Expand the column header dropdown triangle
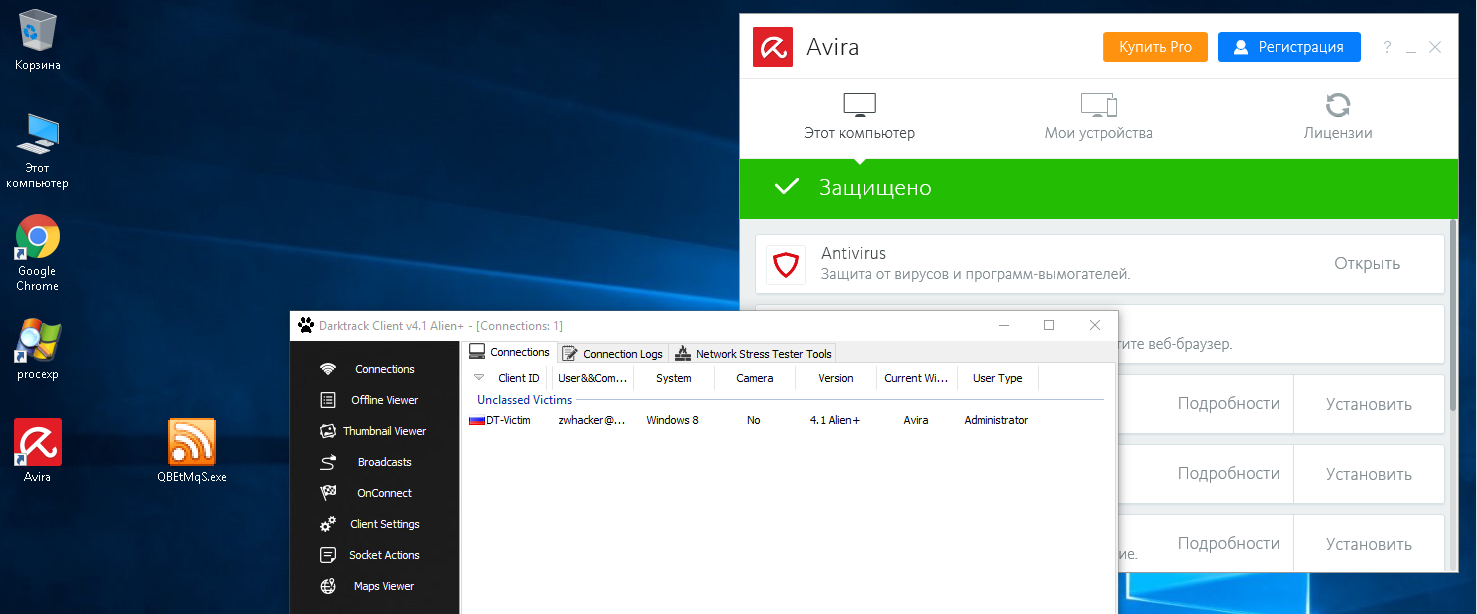The image size is (1477, 614). tap(478, 378)
